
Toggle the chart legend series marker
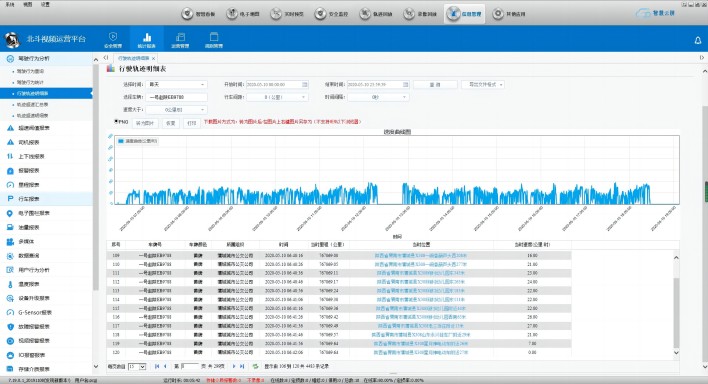pyautogui.click(x=121, y=141)
